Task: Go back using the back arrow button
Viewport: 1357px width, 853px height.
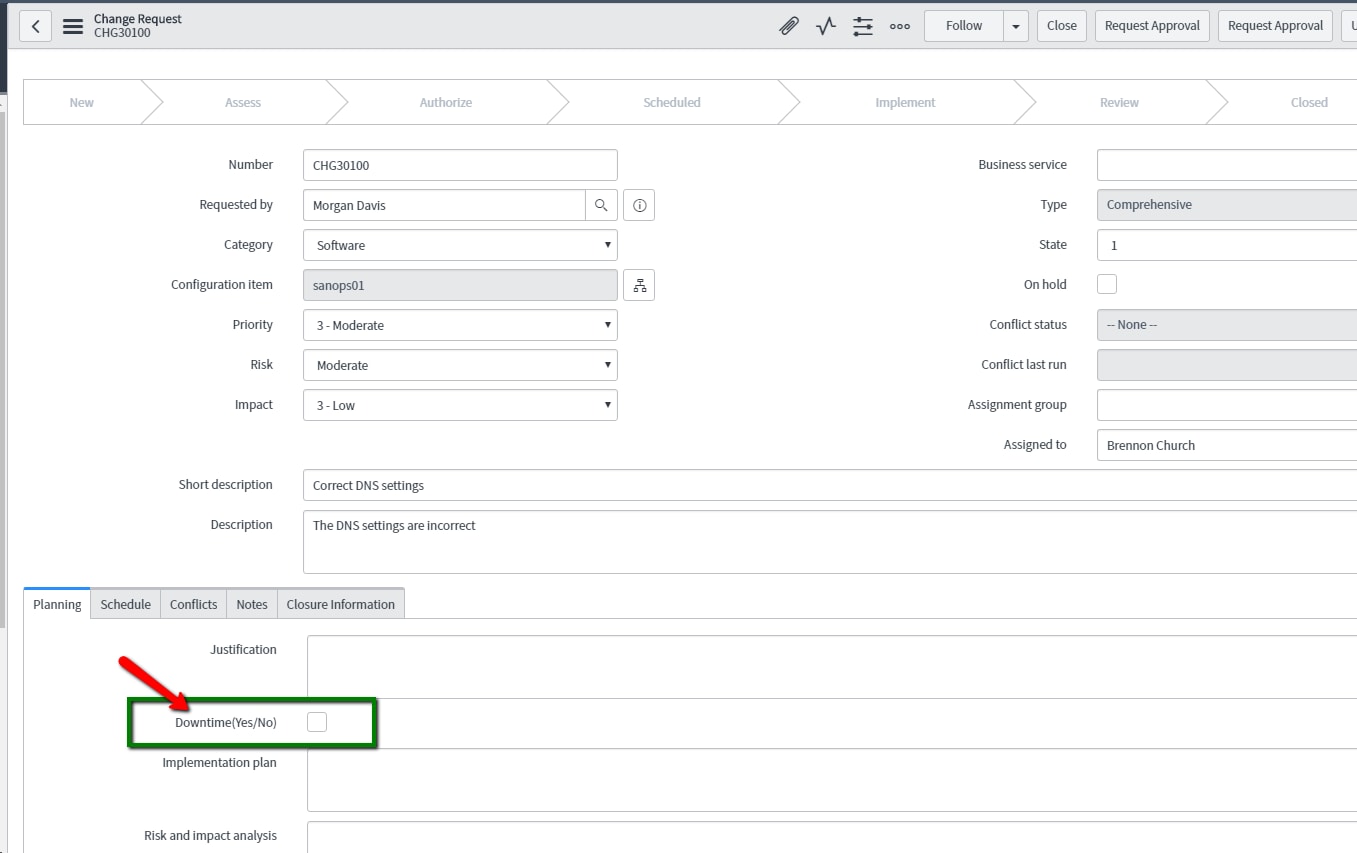Action: [x=35, y=26]
